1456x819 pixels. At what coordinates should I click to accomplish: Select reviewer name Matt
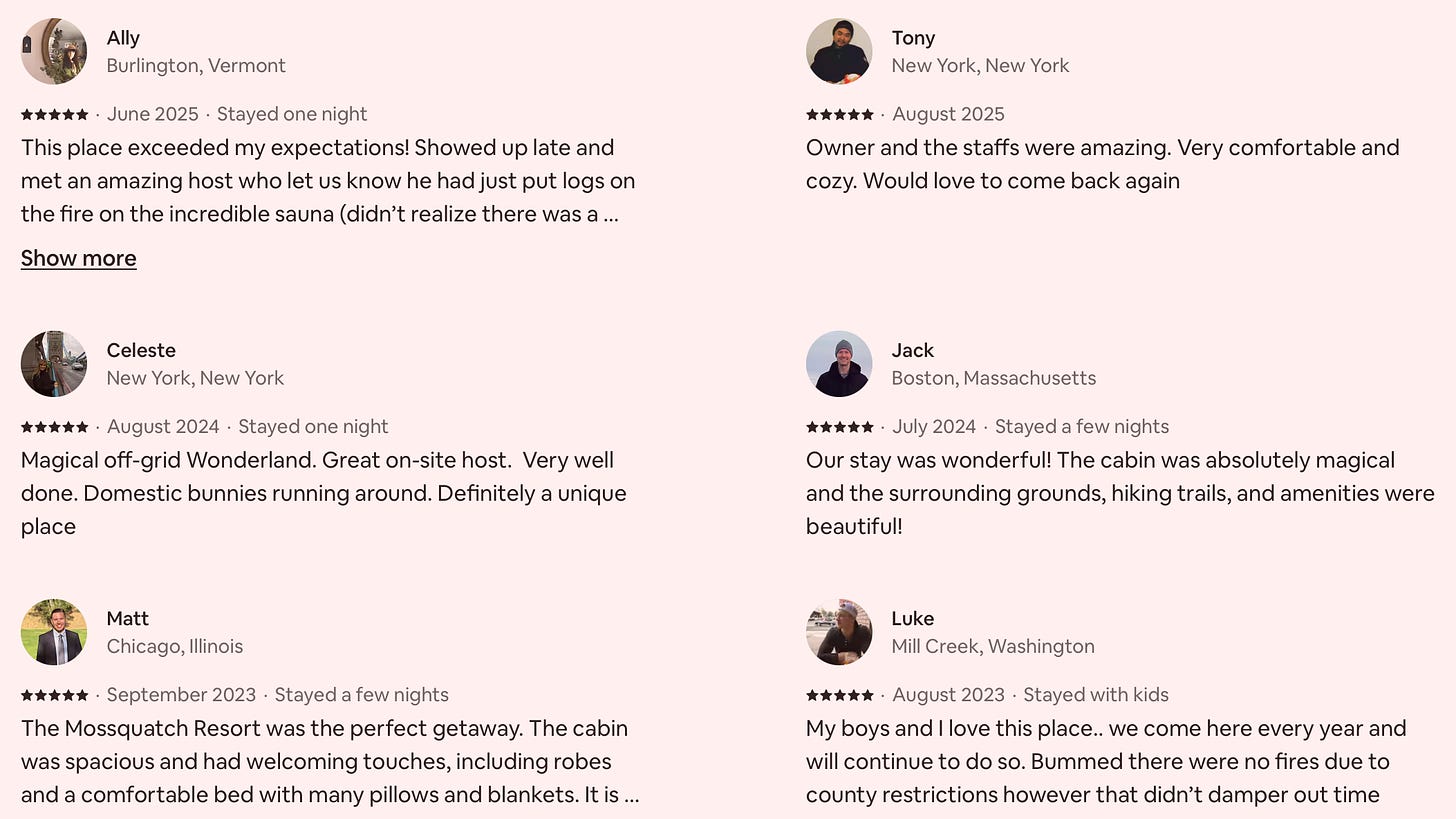(128, 618)
